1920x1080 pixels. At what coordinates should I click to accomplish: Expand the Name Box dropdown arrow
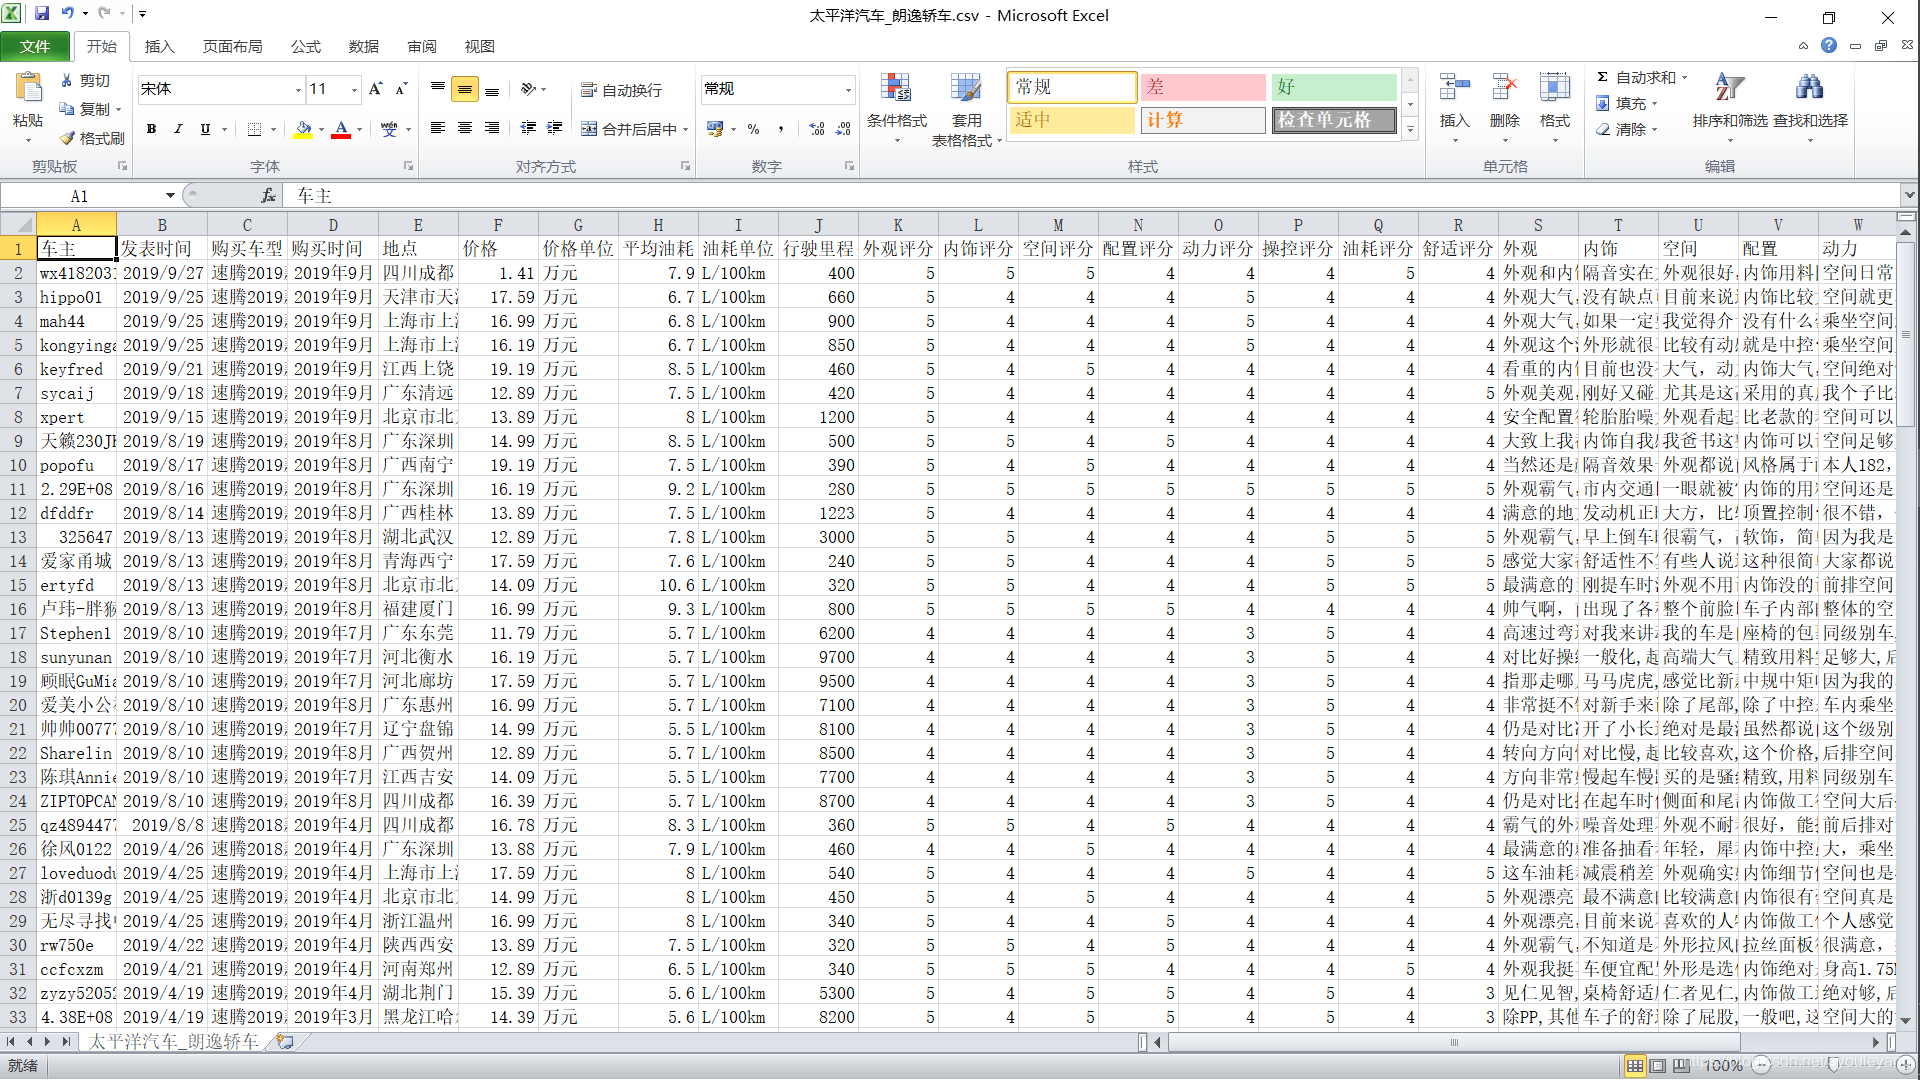tap(170, 196)
